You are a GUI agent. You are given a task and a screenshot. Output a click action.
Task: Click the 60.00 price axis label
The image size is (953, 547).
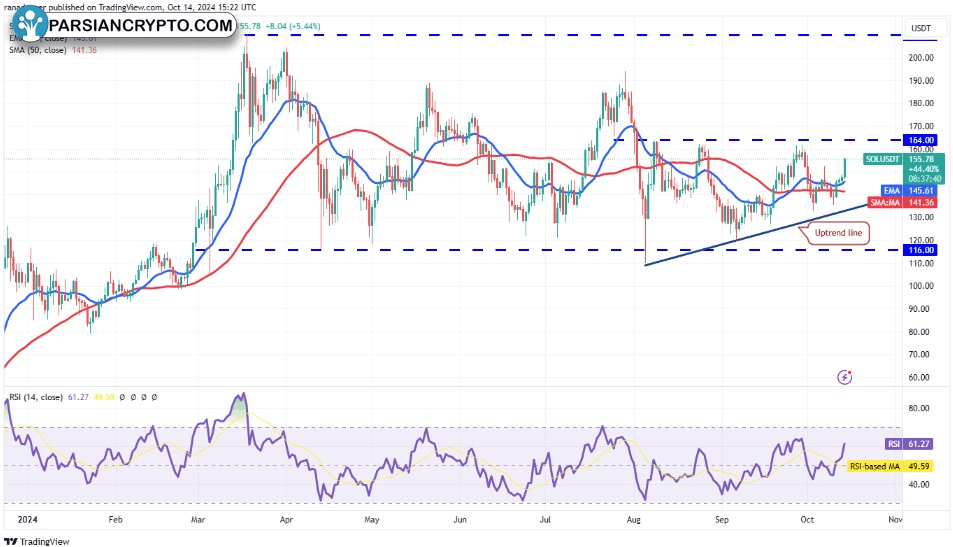pos(919,377)
